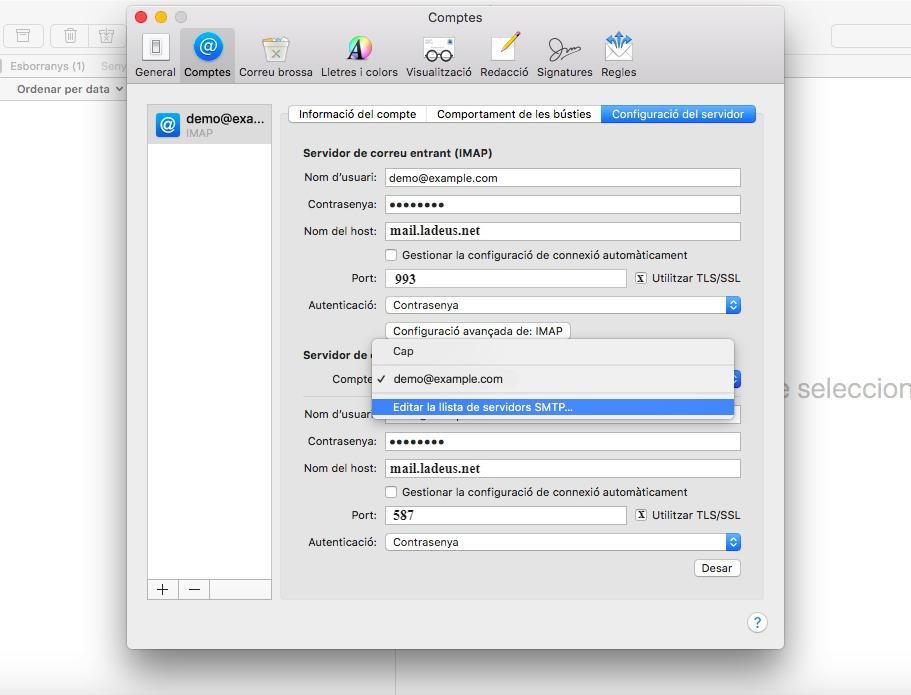
Task: Open the Redacció composing preferences
Action: click(504, 55)
